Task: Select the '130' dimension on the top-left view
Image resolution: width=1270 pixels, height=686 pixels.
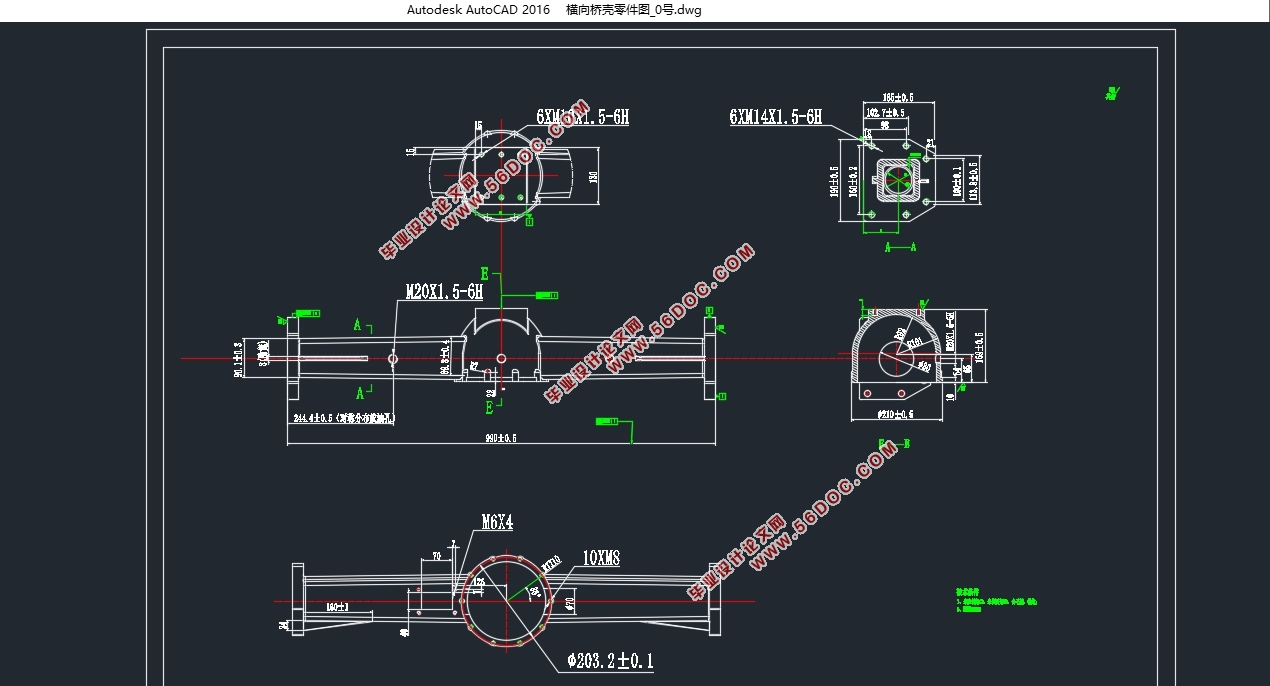Action: tap(592, 176)
